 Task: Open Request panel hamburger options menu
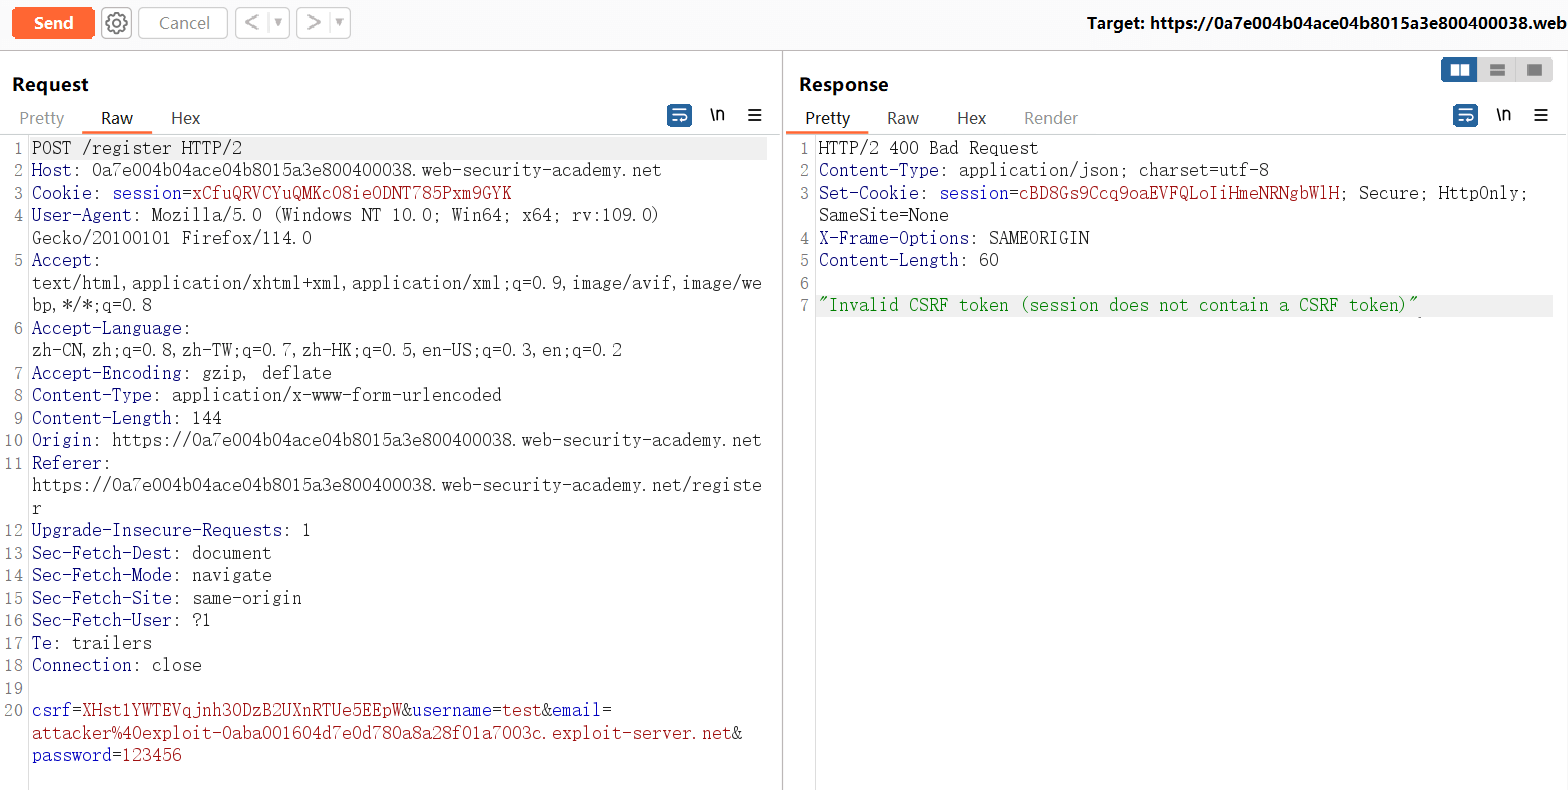tap(755, 116)
